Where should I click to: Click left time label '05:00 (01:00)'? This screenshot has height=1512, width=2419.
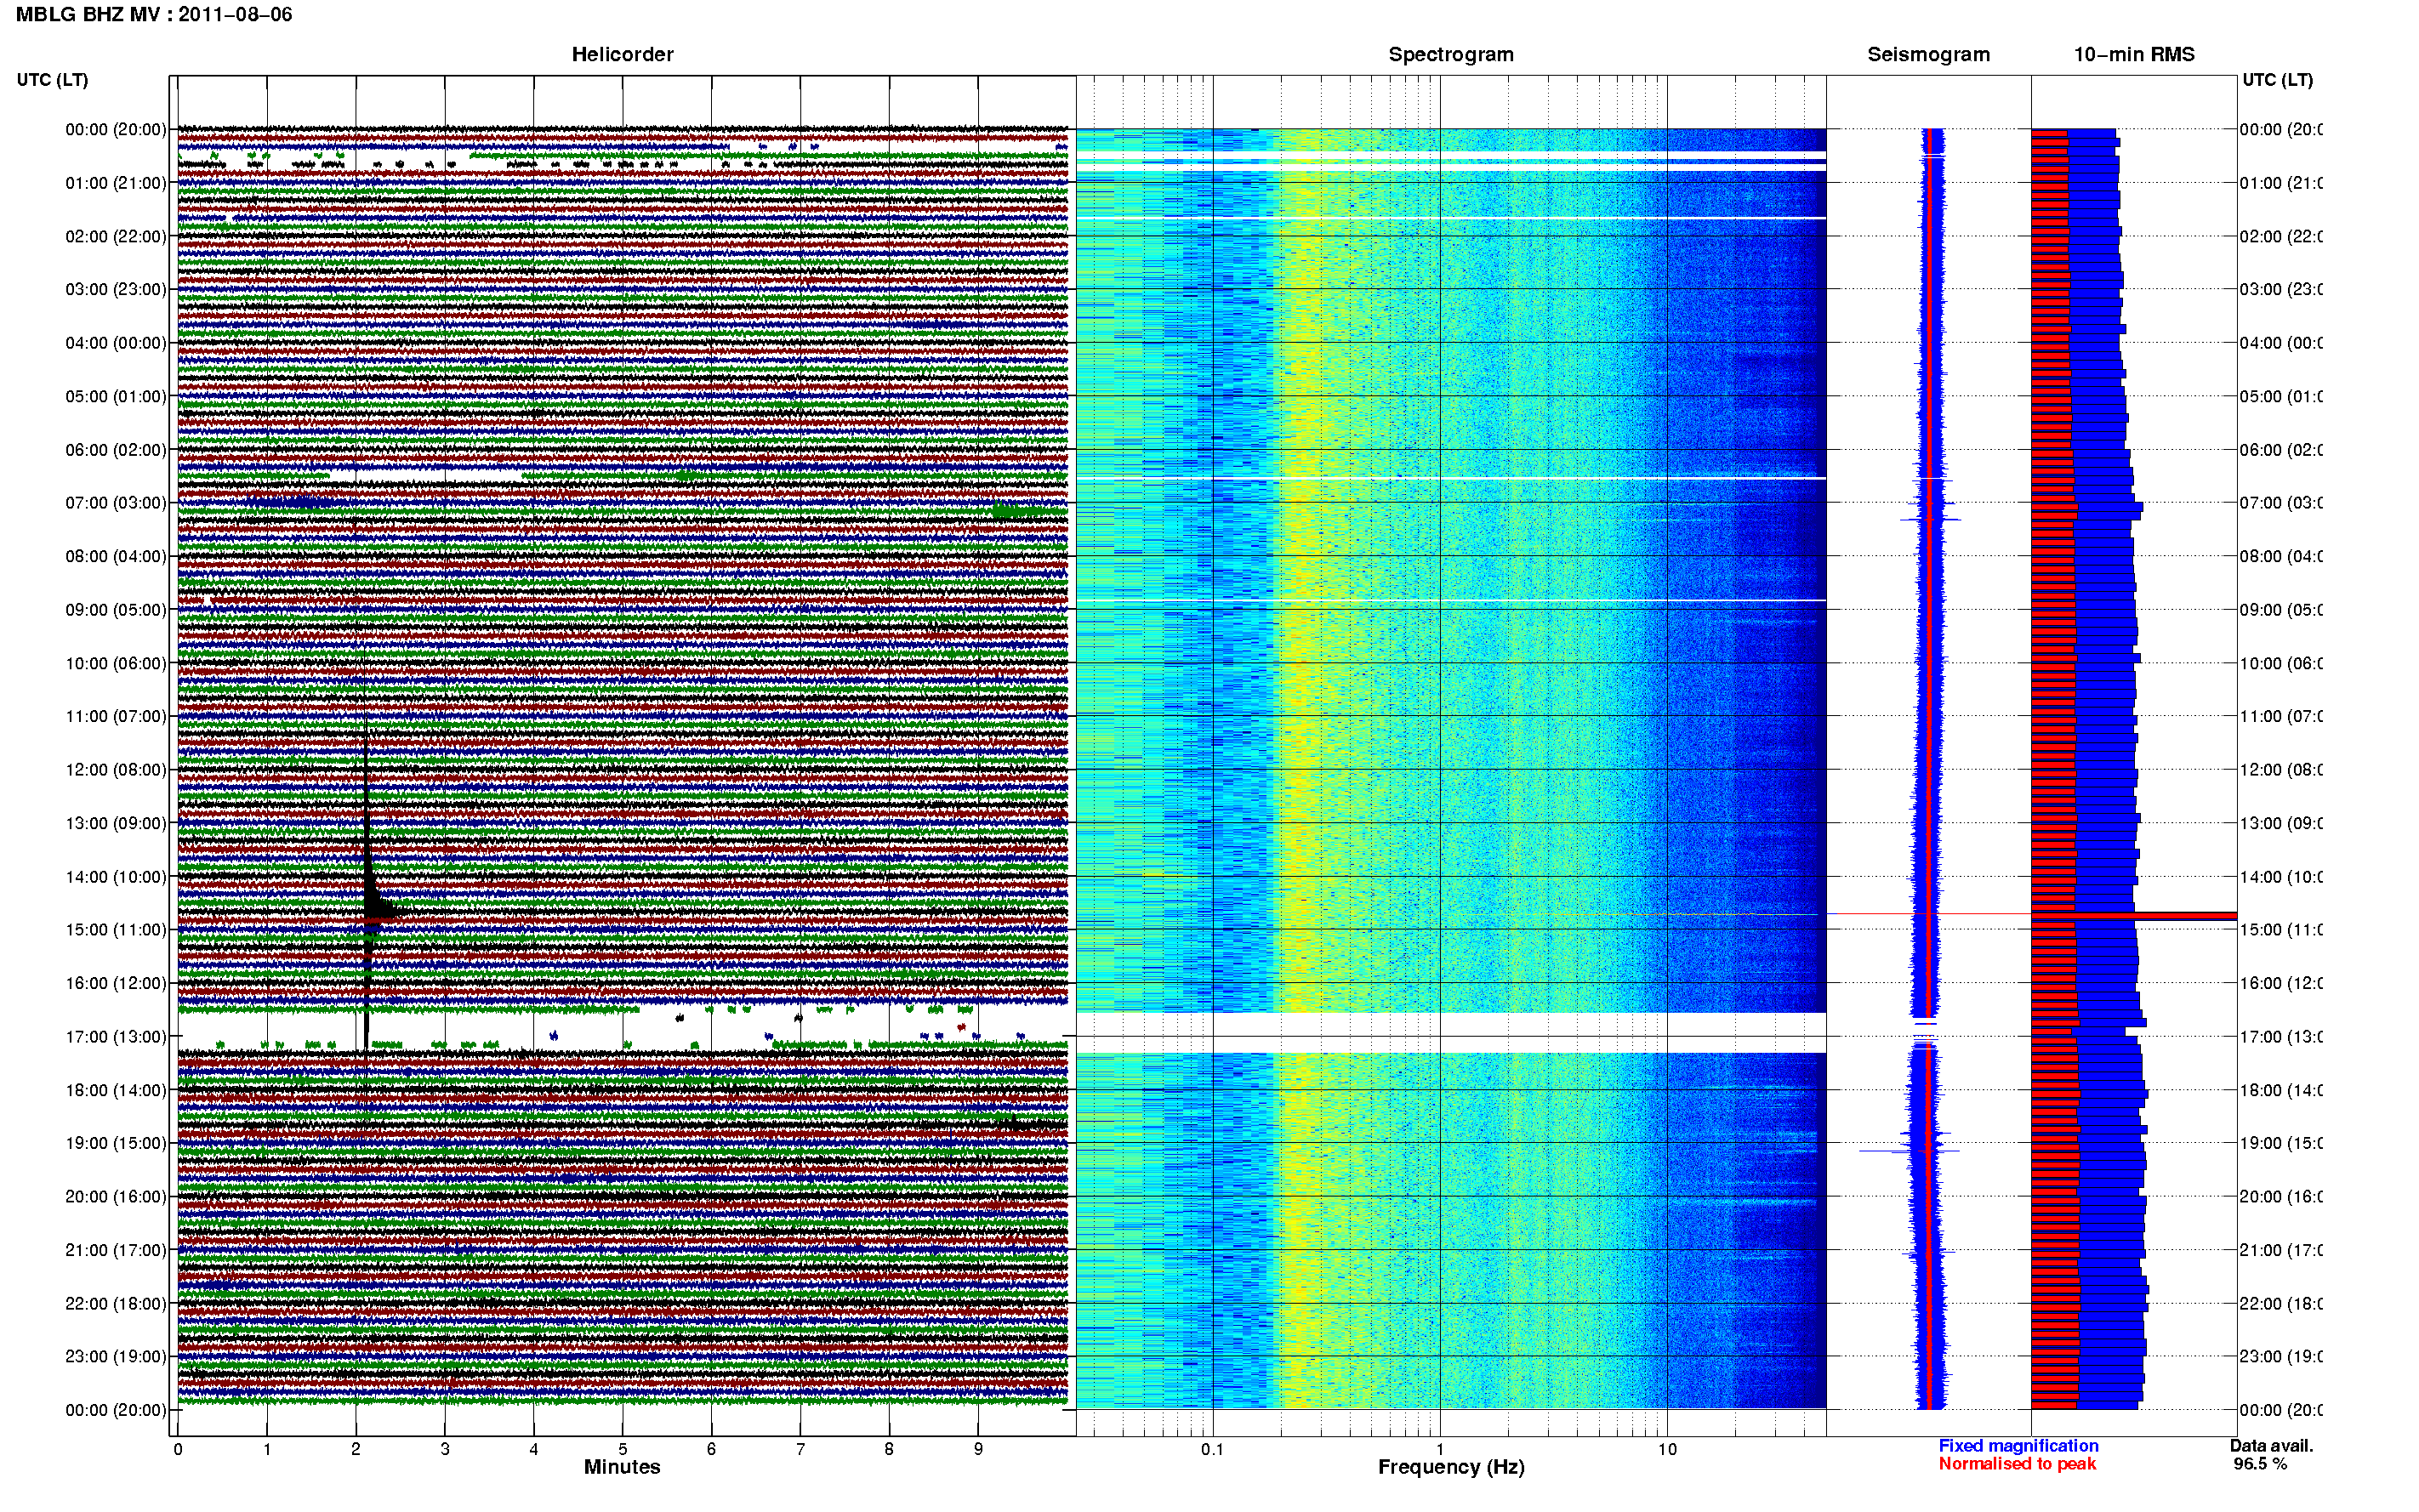116,397
